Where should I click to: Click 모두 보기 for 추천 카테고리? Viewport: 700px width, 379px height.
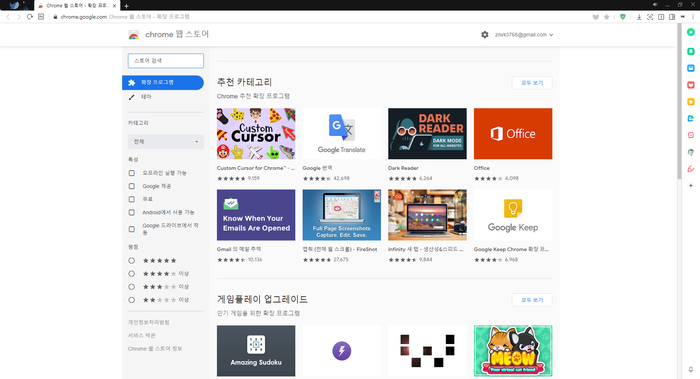pos(532,83)
